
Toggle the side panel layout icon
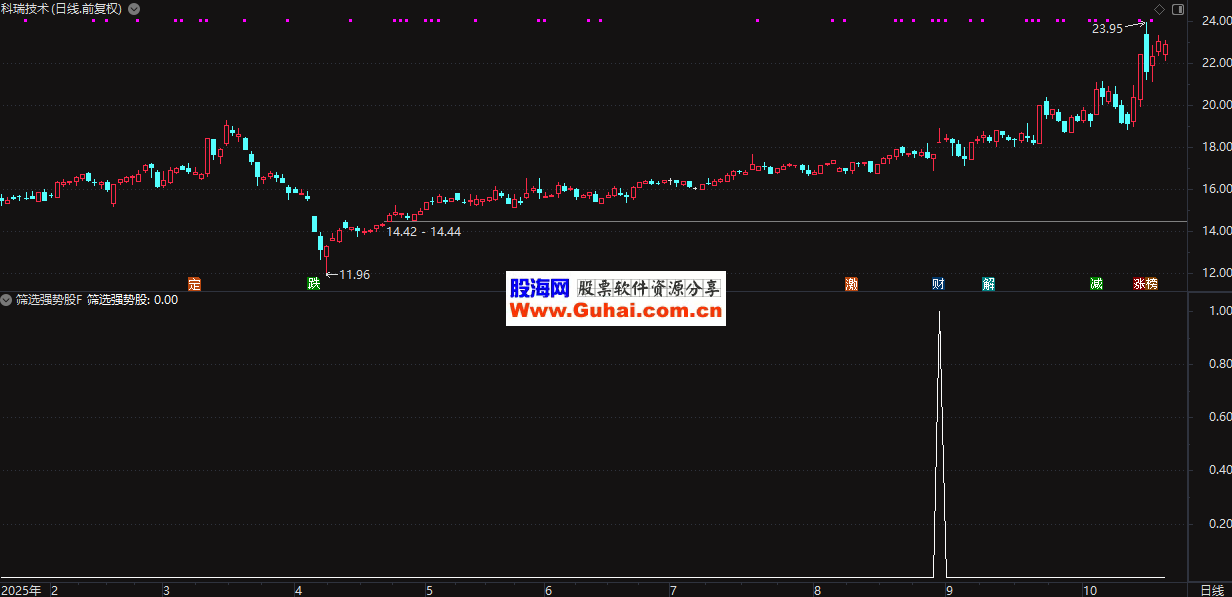(x=1177, y=9)
